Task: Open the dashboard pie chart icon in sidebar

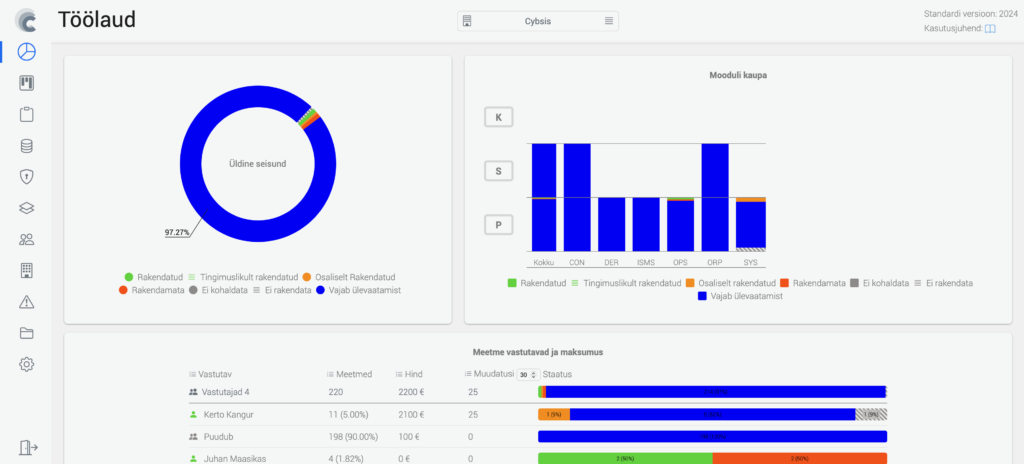Action: click(x=27, y=51)
